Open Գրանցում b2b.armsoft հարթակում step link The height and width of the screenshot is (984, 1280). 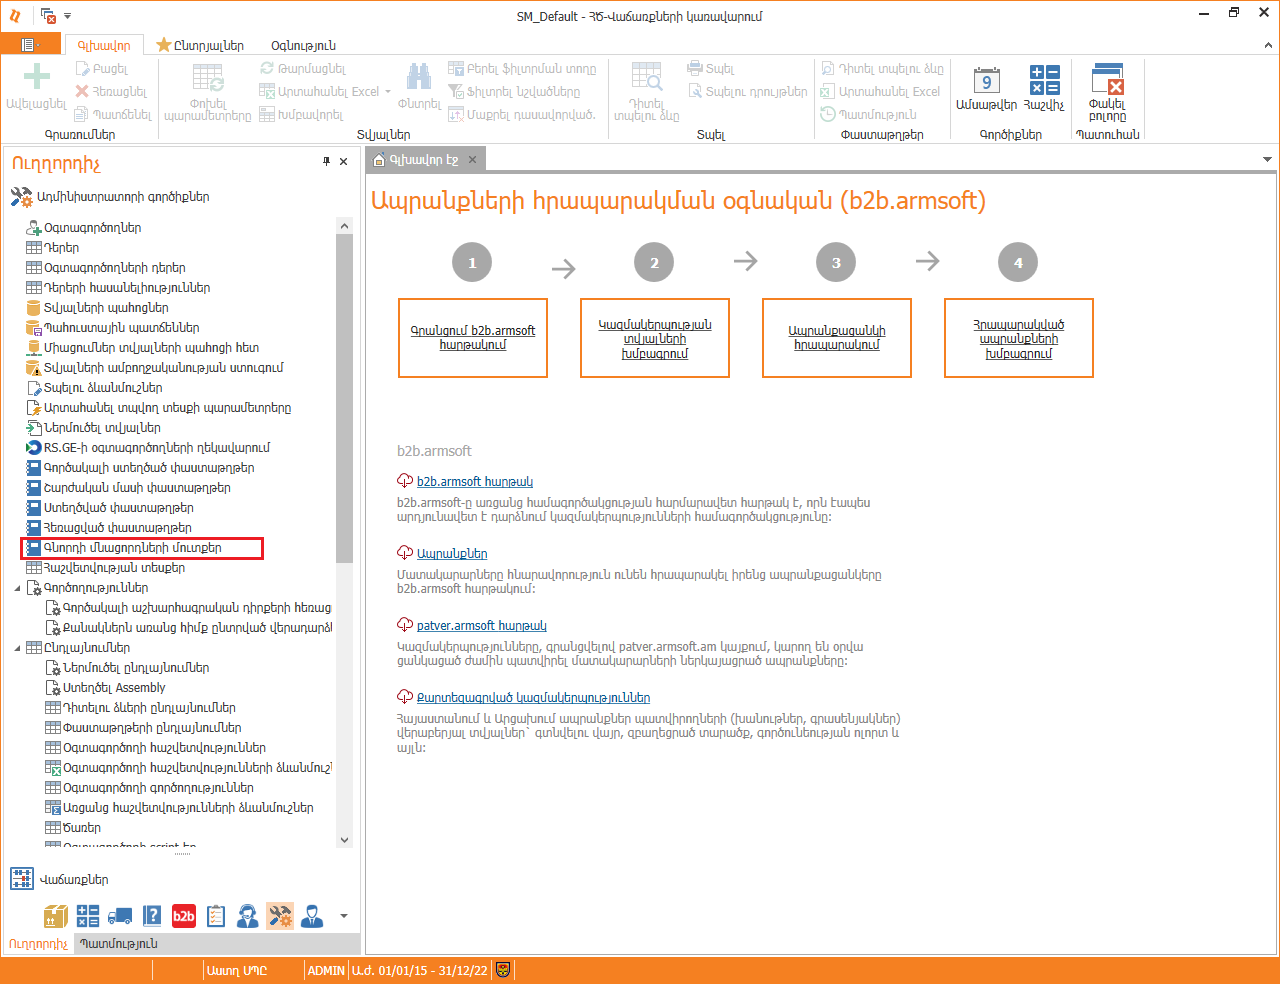(x=473, y=338)
